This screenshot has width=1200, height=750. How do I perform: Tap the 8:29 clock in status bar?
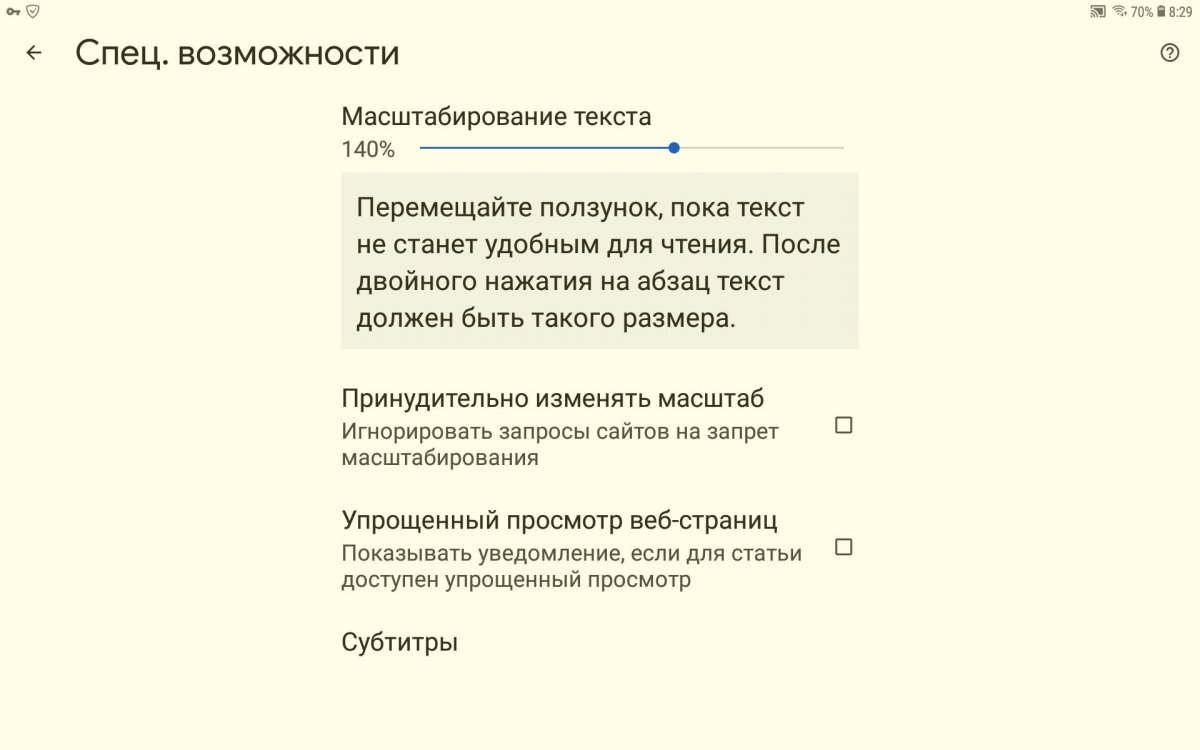(1181, 12)
